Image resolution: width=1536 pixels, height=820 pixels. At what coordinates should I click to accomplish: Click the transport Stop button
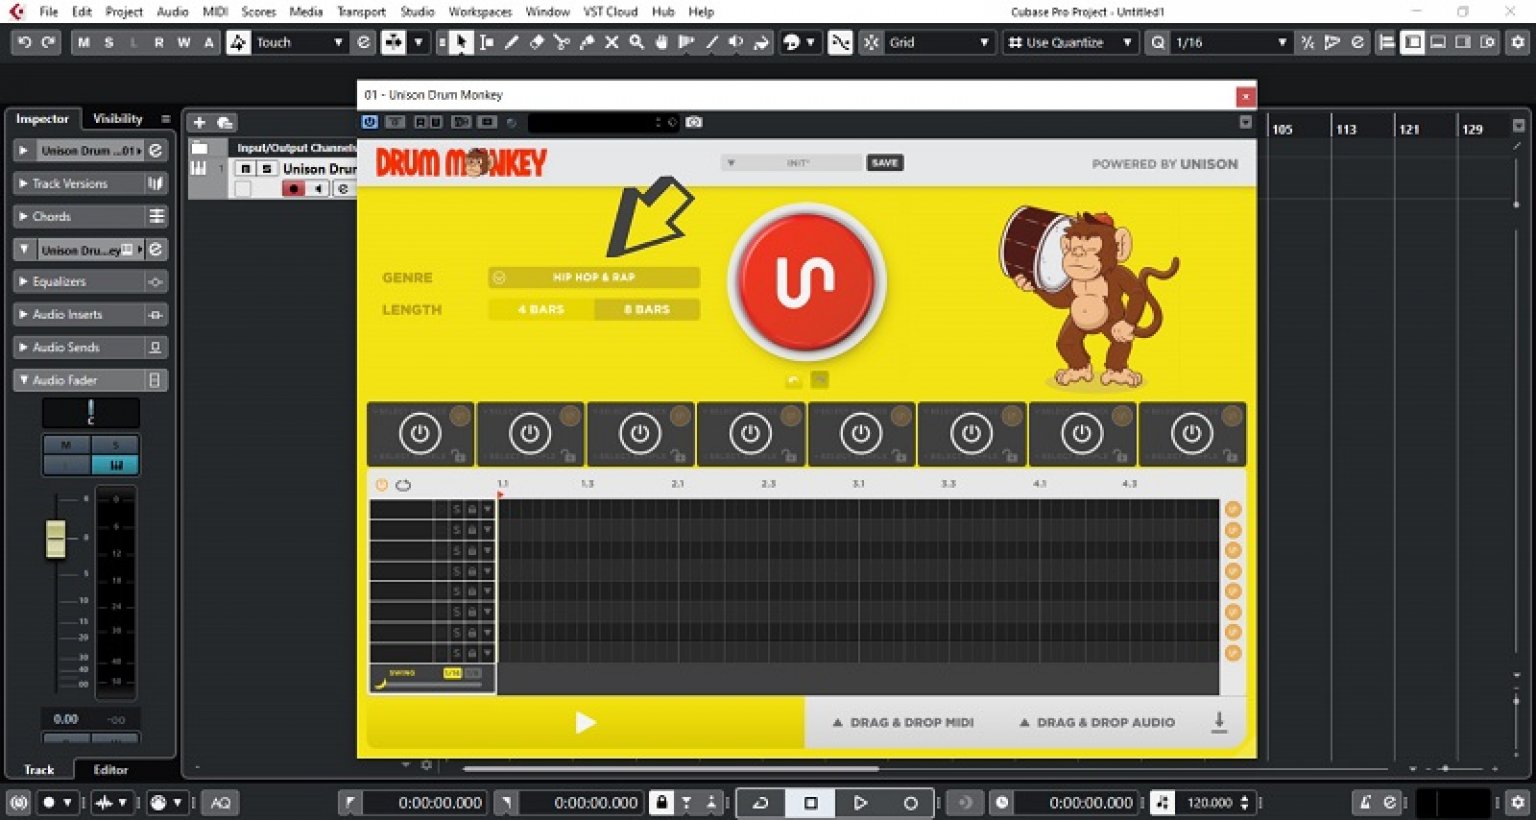tap(811, 802)
